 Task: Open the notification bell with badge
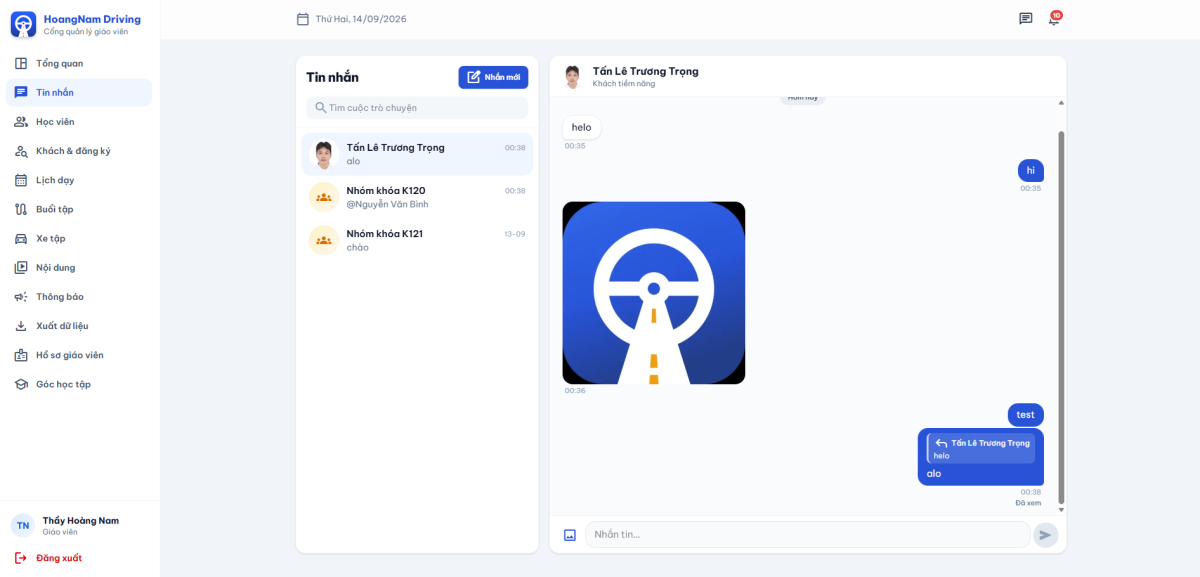(x=1054, y=18)
